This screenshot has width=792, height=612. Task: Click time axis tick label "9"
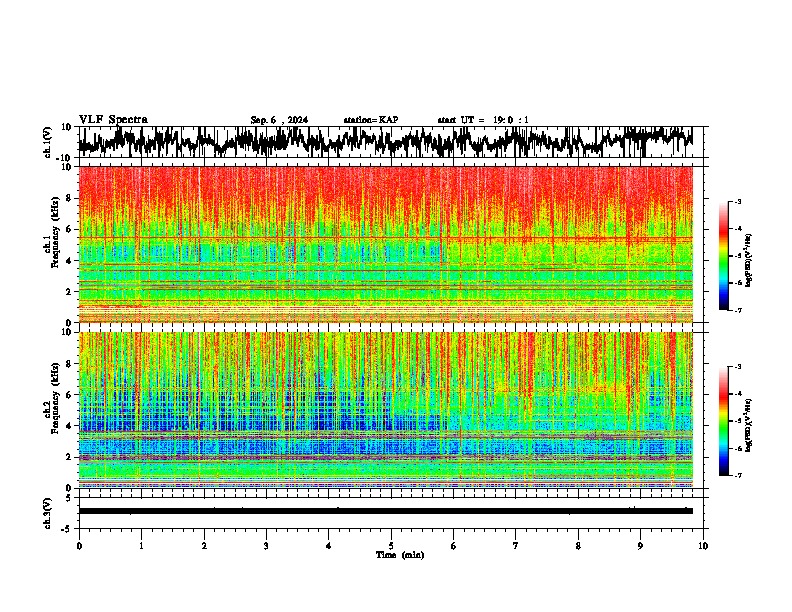coord(640,546)
